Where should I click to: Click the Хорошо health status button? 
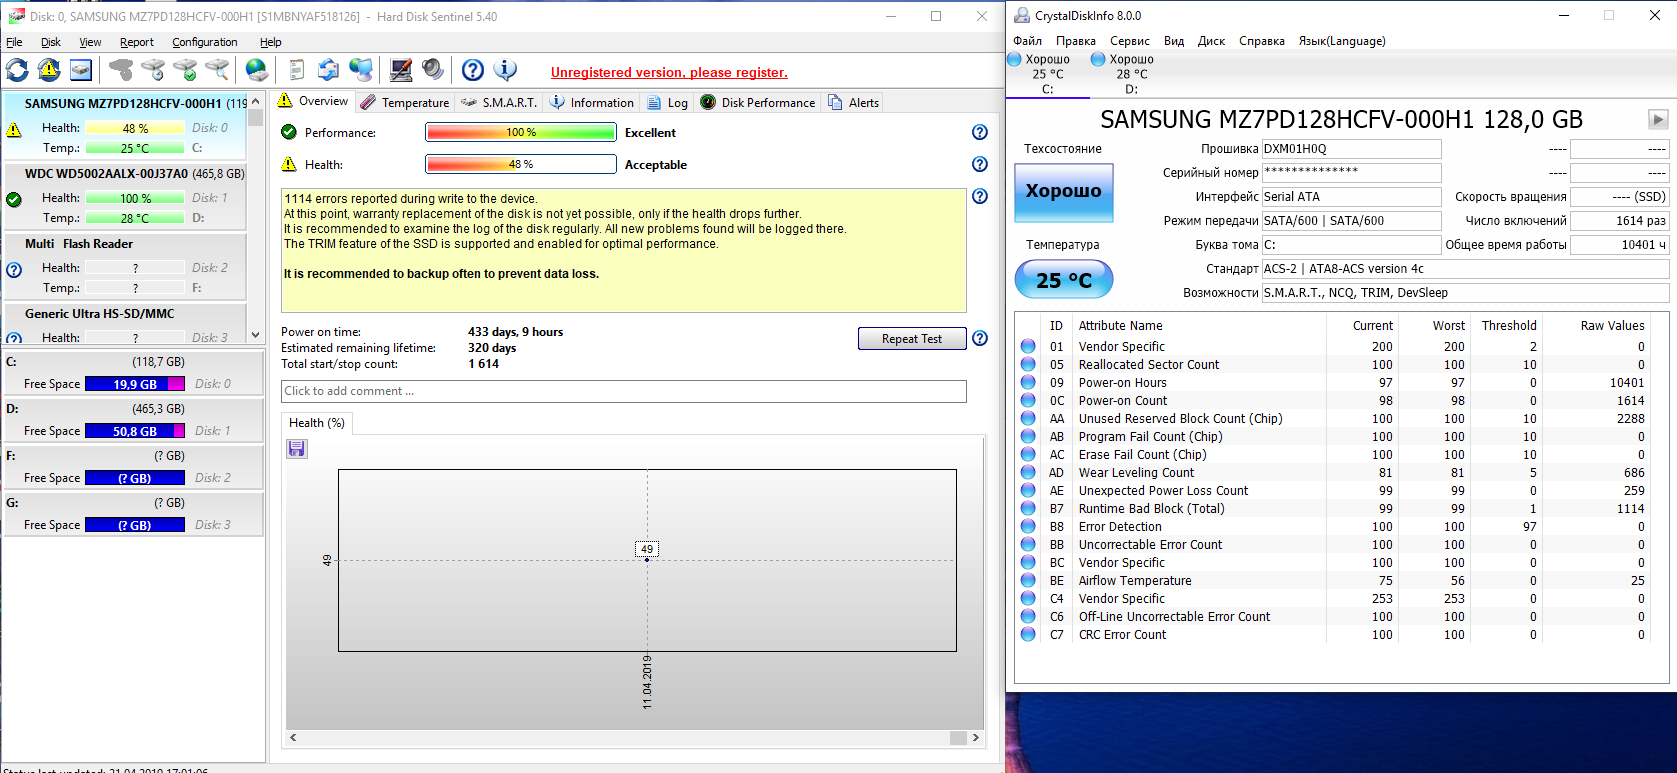pos(1064,191)
